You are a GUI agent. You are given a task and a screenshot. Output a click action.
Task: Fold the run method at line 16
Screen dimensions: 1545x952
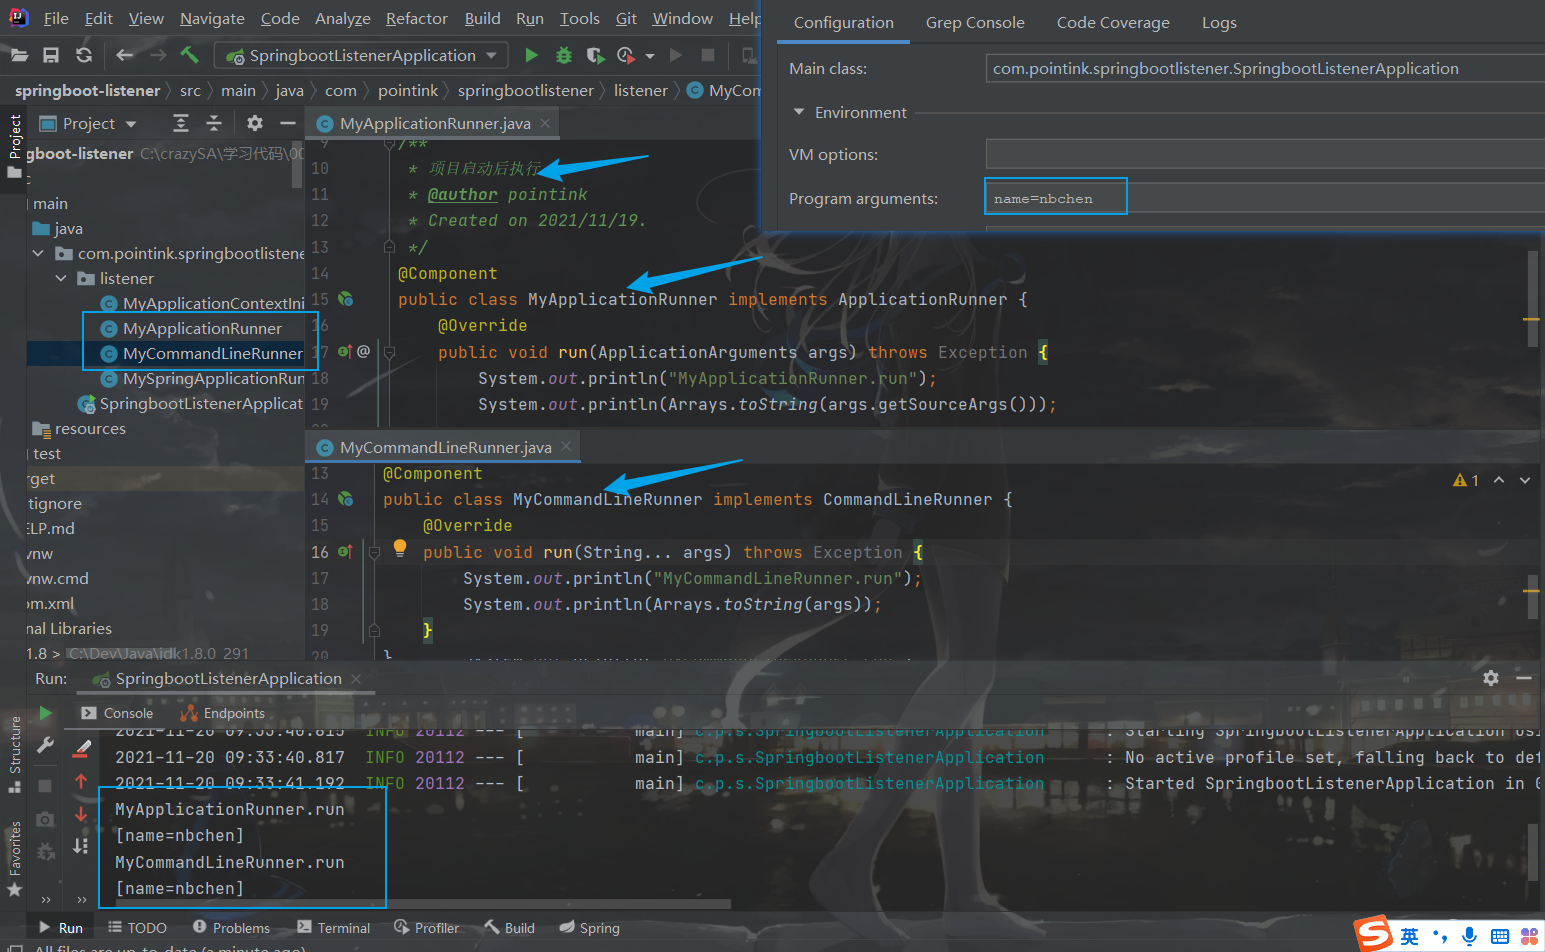click(x=374, y=552)
